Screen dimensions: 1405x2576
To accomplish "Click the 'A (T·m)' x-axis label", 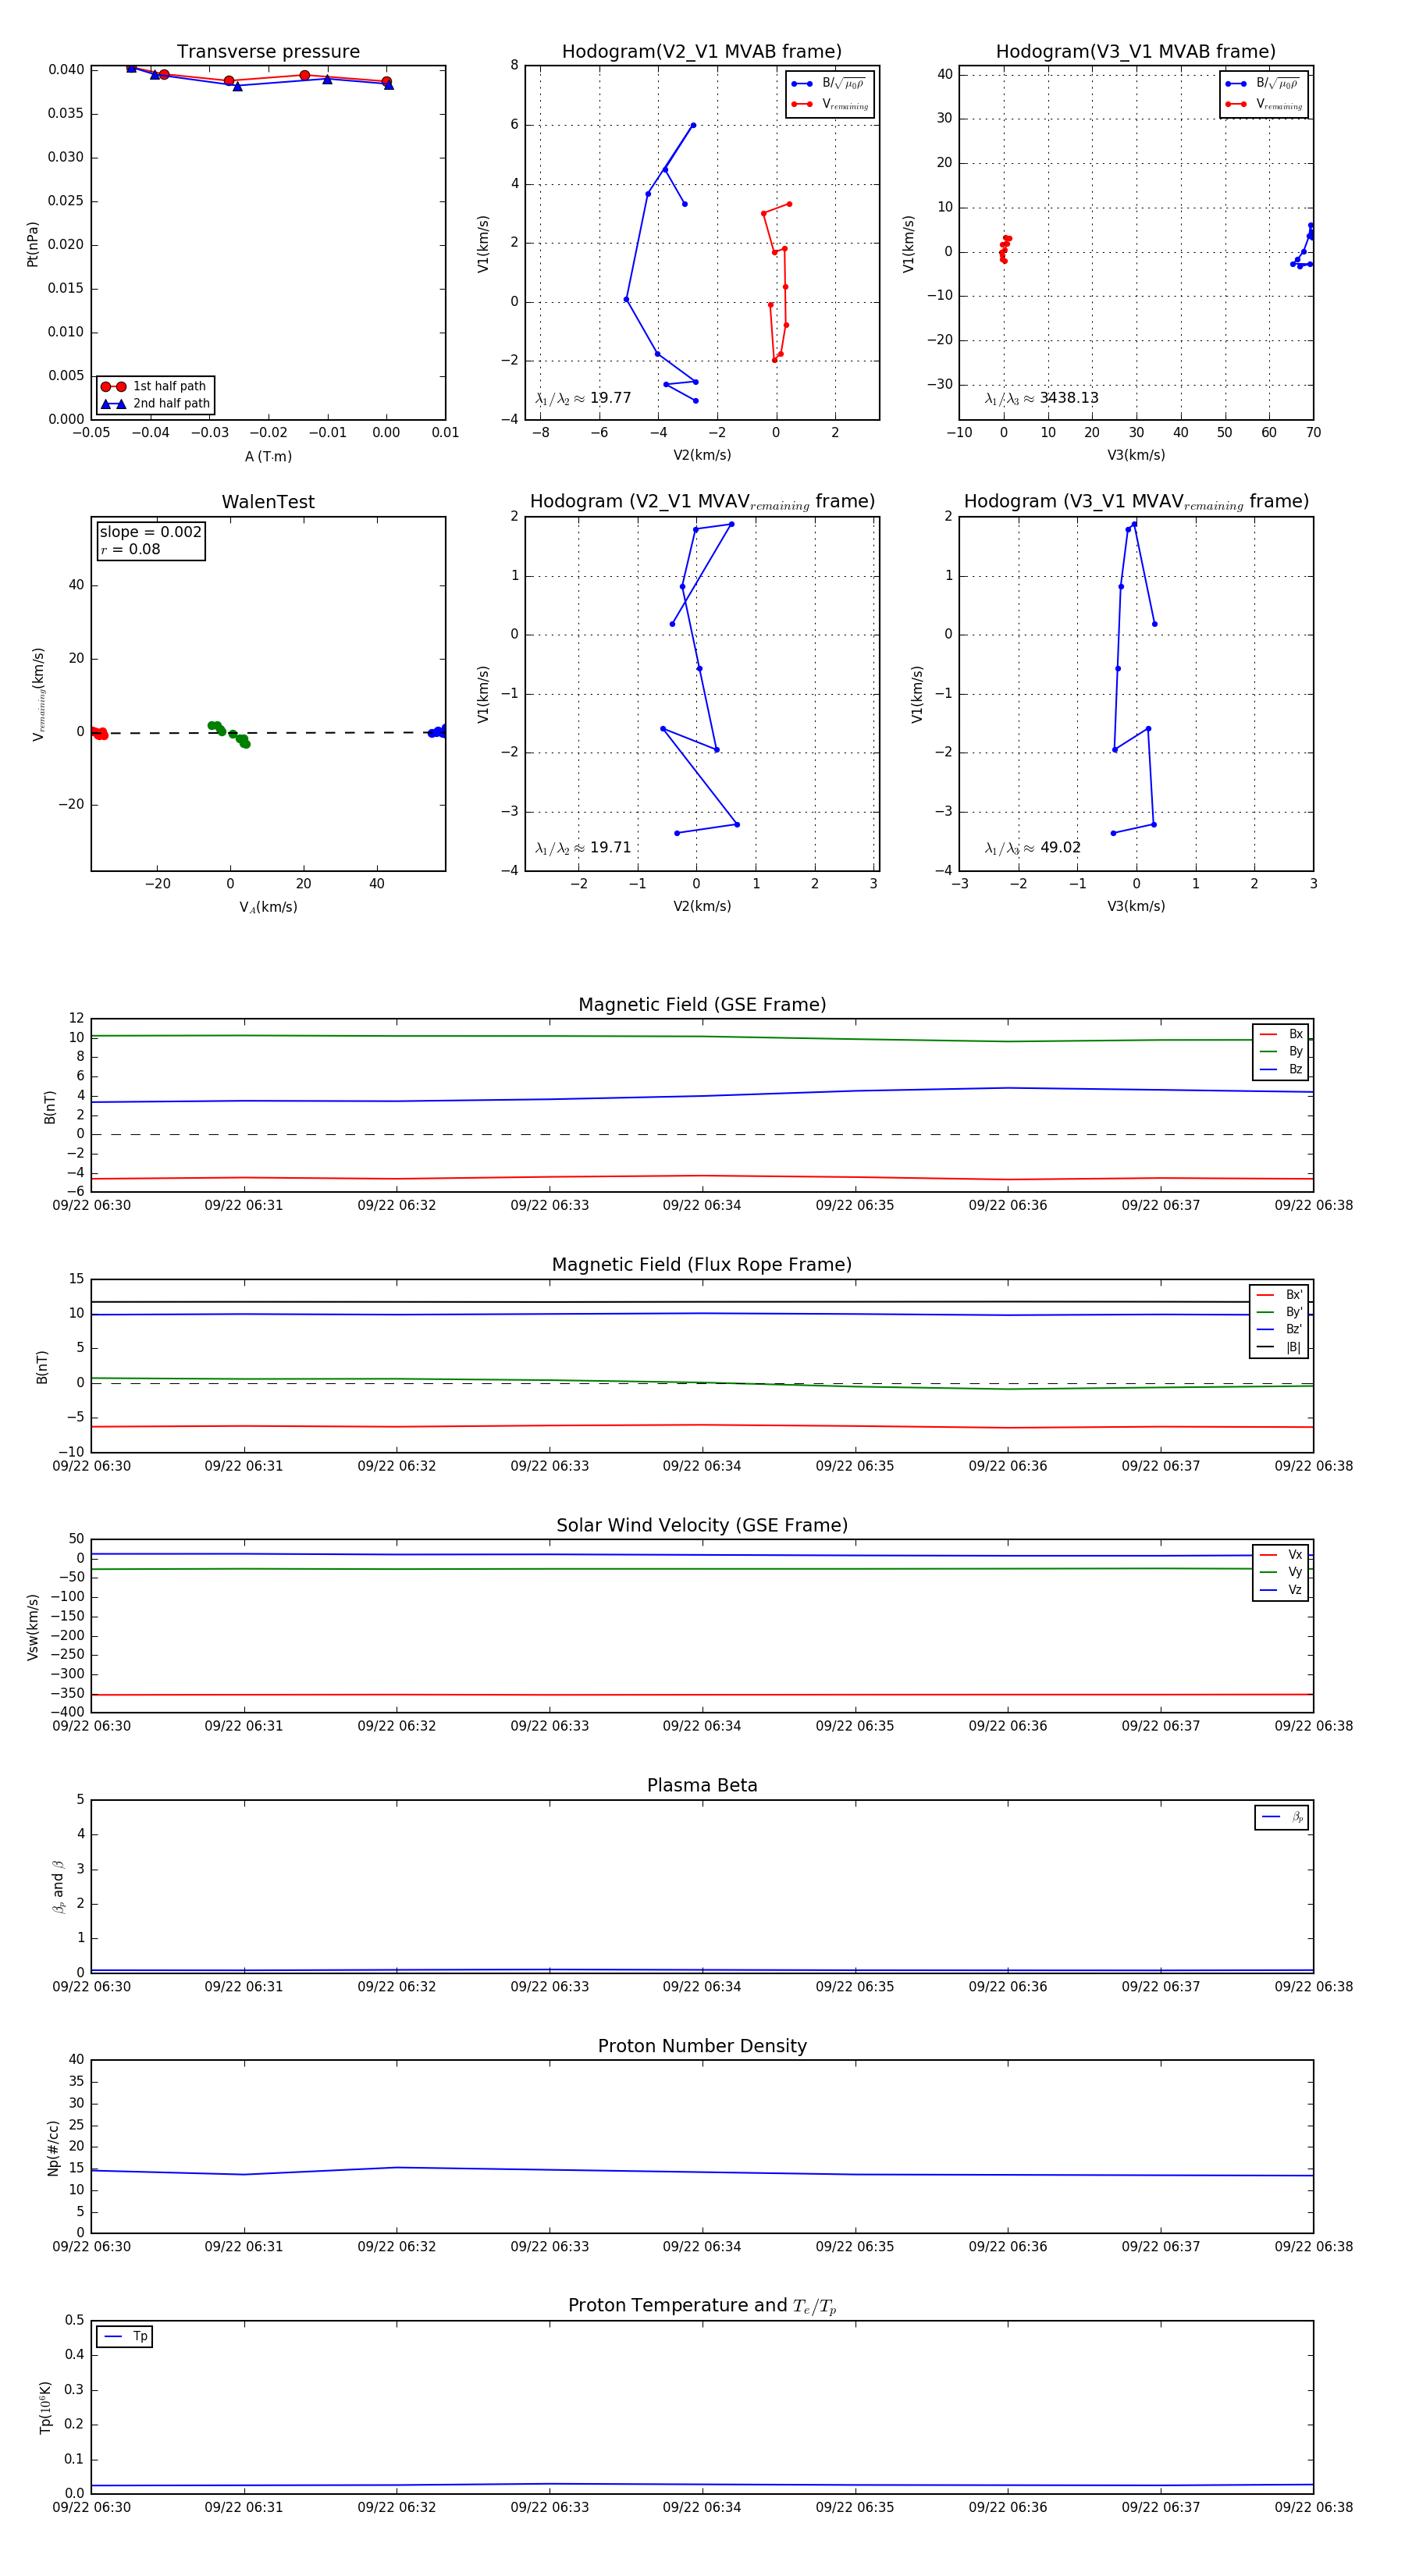I will [x=268, y=456].
